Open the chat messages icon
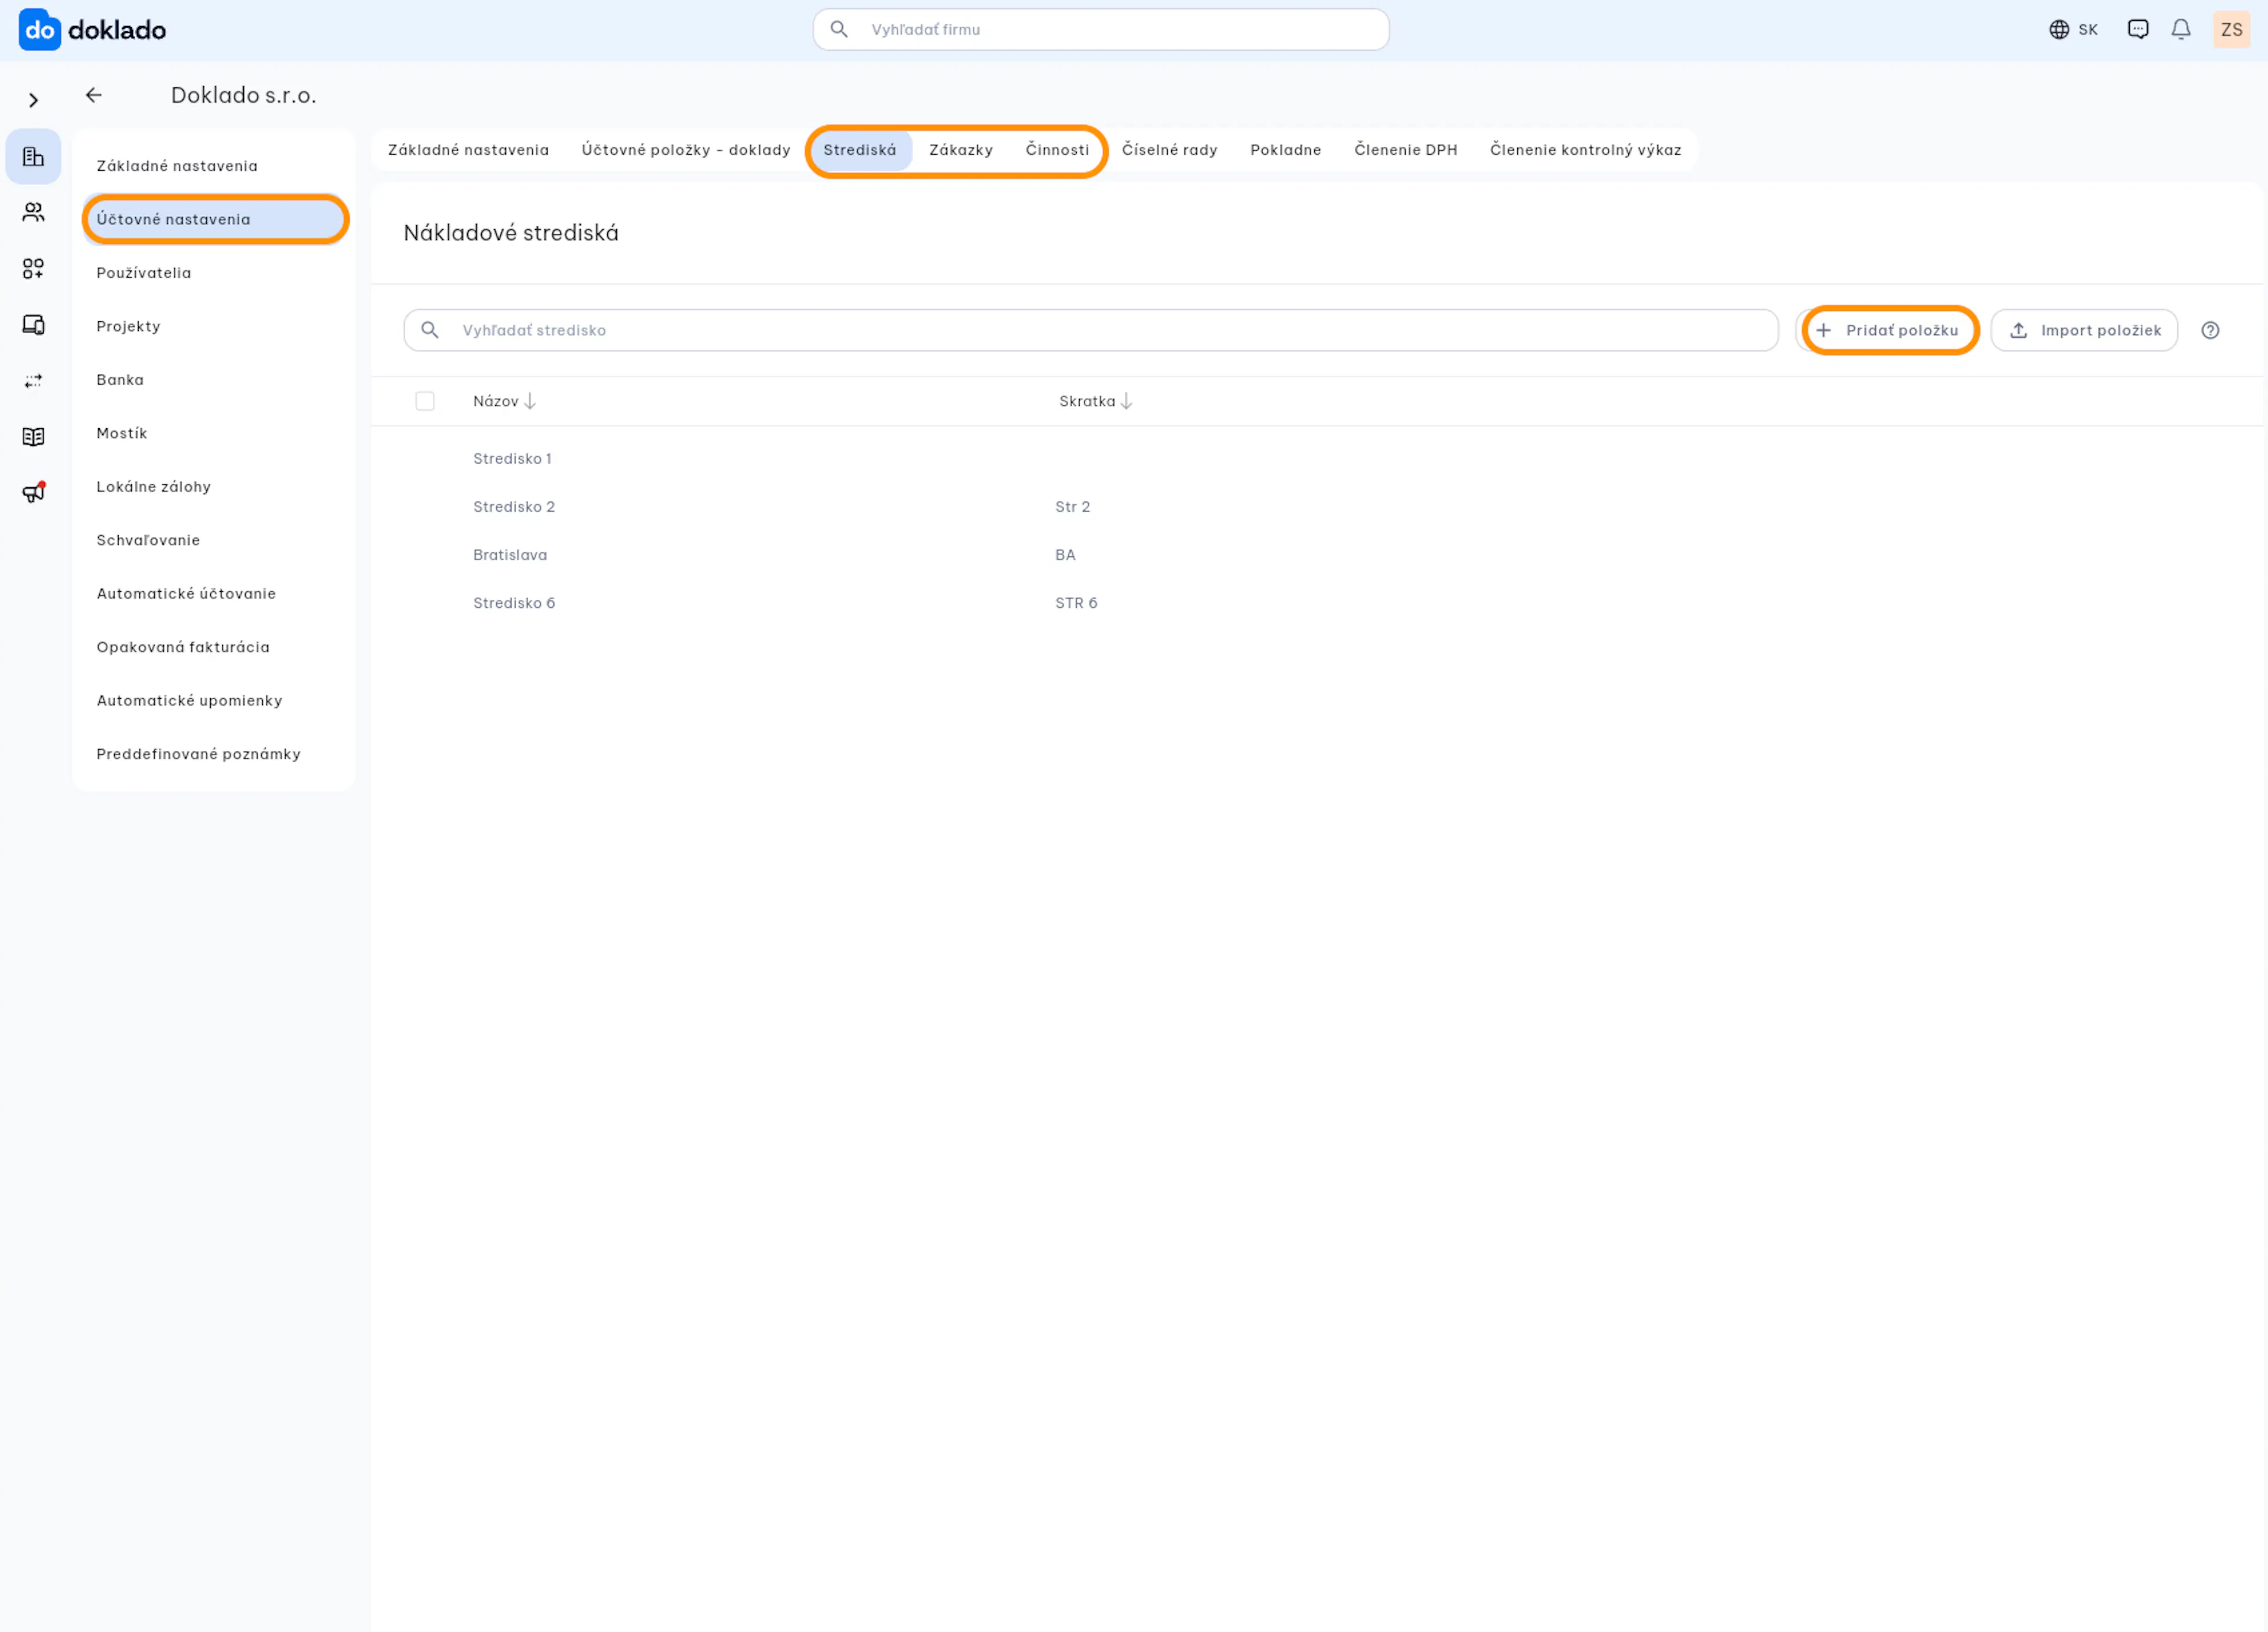 [x=2138, y=30]
